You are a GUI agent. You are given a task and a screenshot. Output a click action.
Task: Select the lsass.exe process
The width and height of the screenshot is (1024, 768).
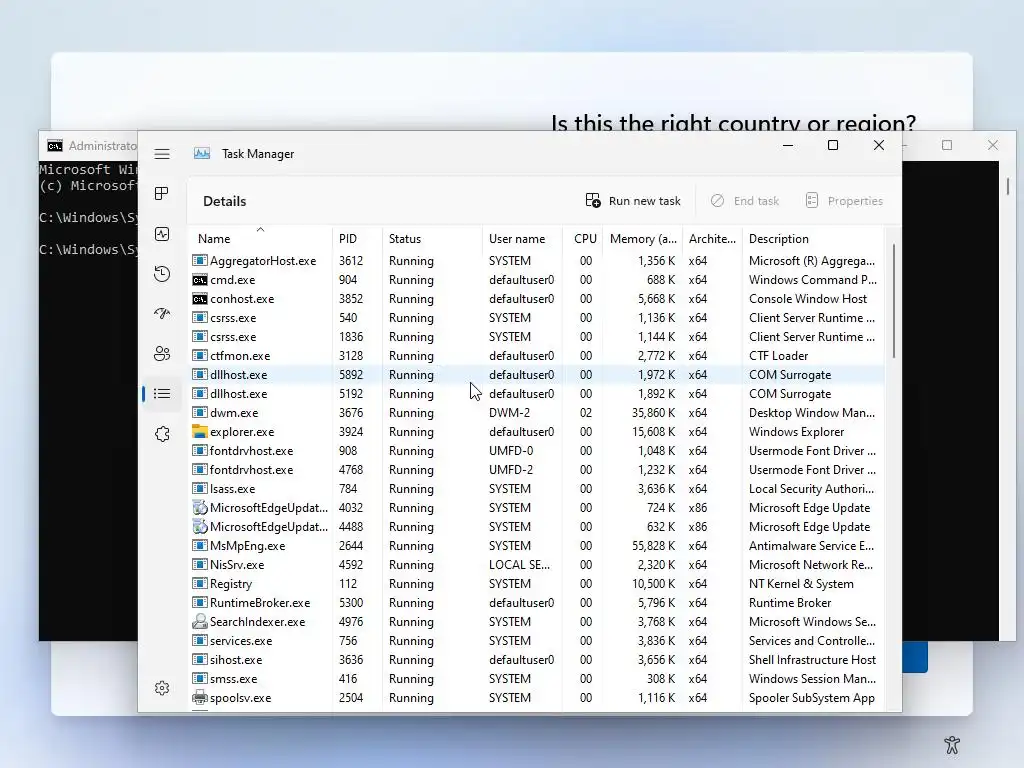pyautogui.click(x=537, y=488)
